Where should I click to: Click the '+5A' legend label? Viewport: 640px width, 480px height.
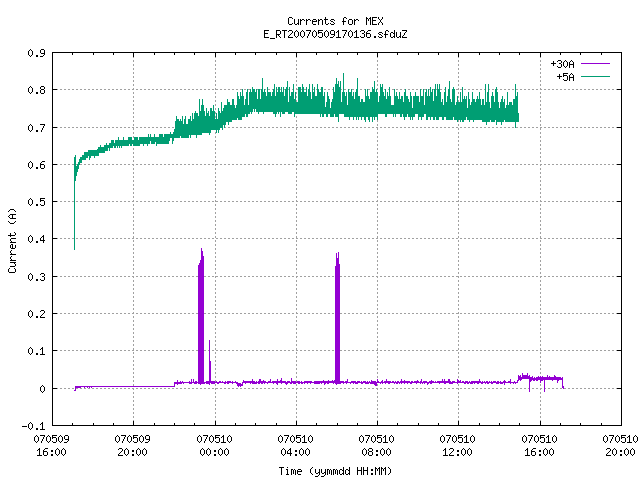(565, 77)
